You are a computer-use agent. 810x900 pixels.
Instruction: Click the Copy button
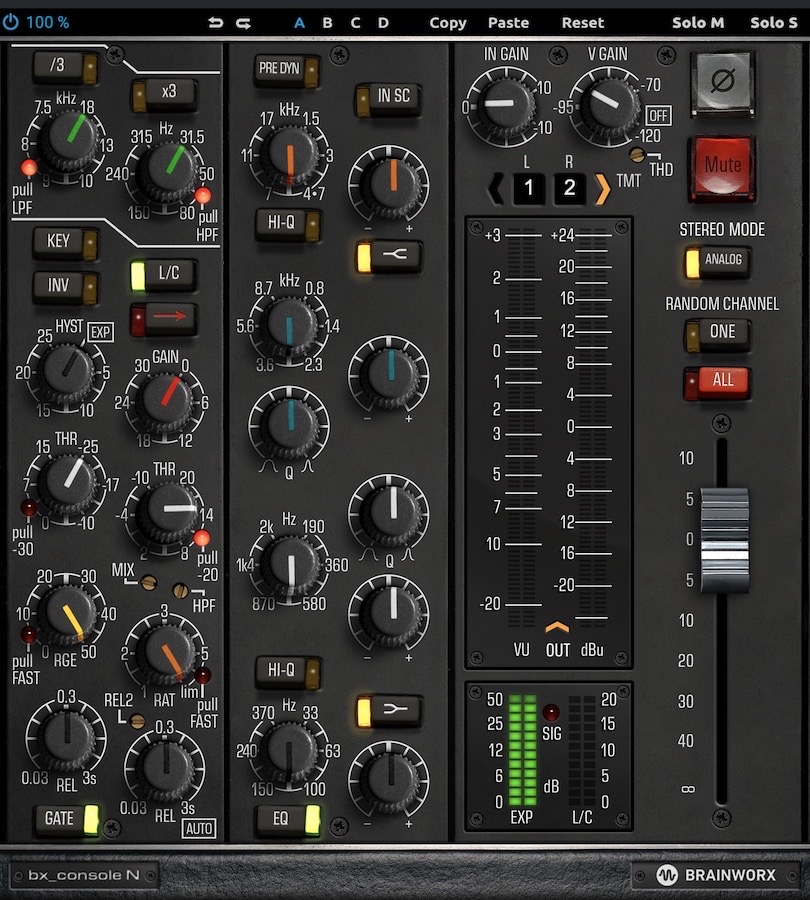point(448,22)
